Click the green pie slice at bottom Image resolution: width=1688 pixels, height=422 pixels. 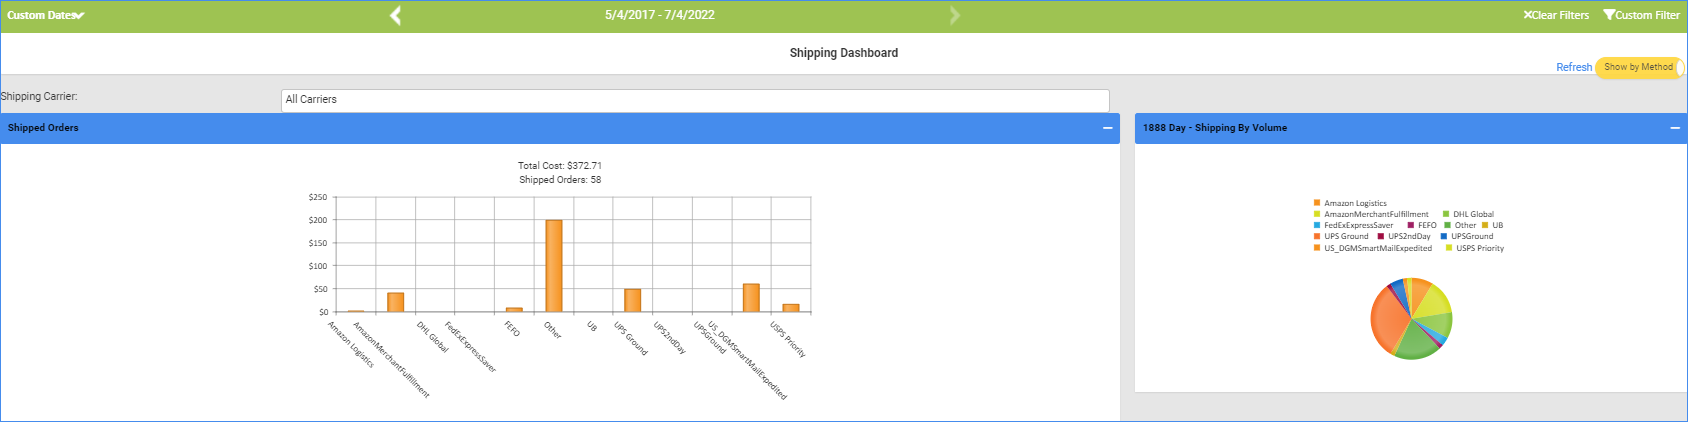click(1414, 342)
